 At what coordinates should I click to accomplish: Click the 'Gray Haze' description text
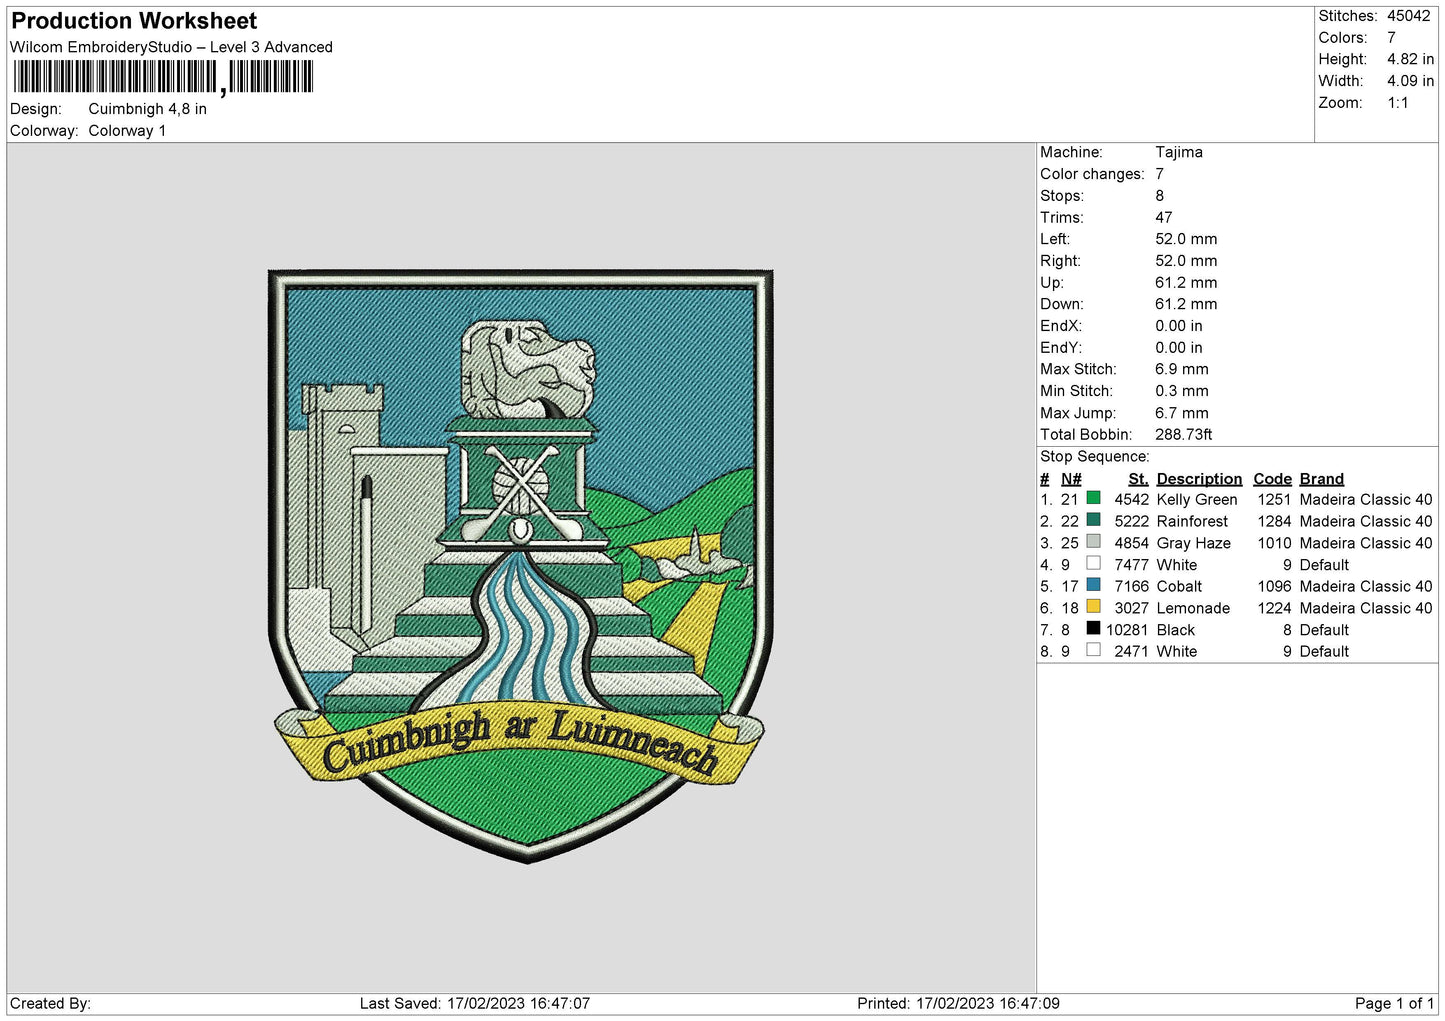1194,543
